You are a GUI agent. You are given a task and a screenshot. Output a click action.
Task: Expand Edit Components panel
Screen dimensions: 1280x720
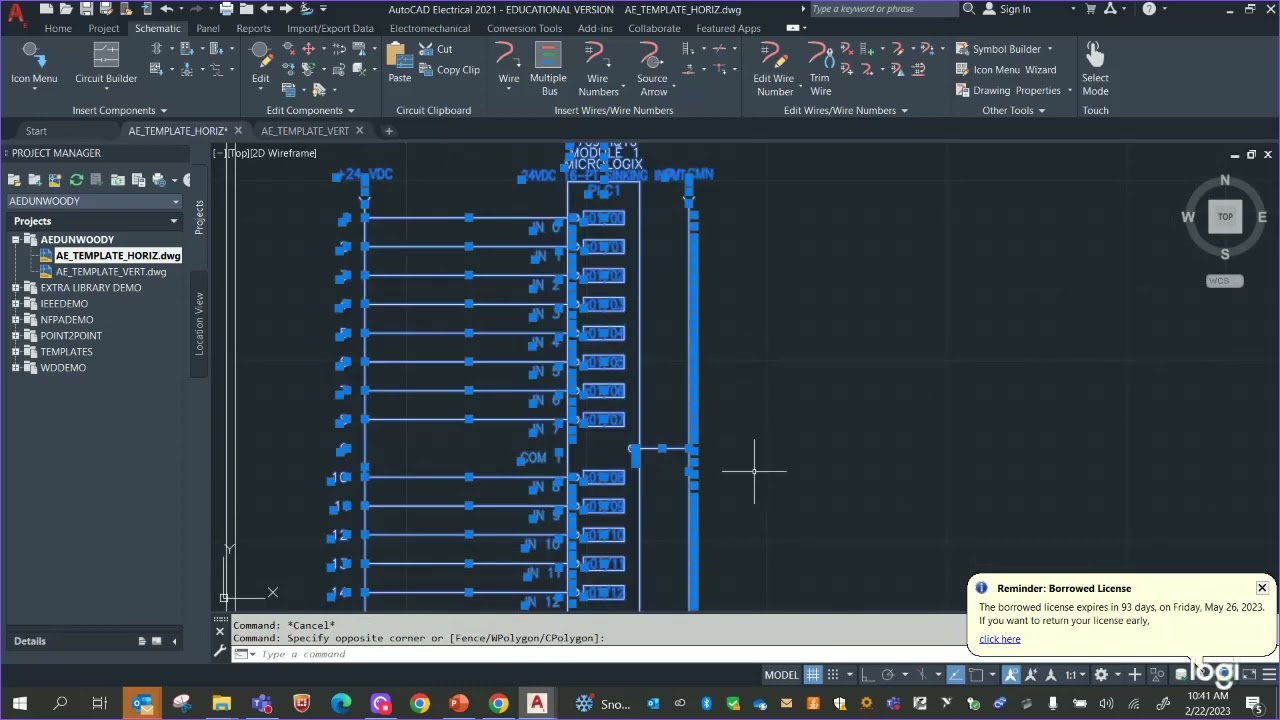point(310,110)
